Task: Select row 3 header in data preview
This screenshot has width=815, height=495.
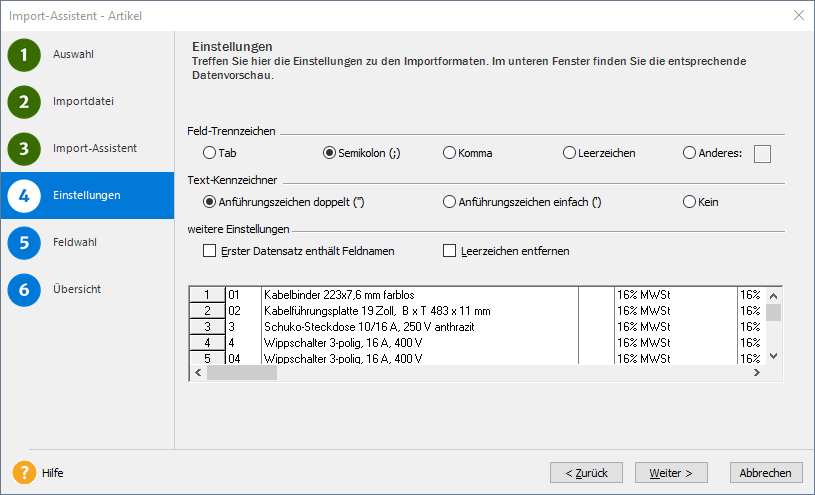Action: (x=206, y=327)
